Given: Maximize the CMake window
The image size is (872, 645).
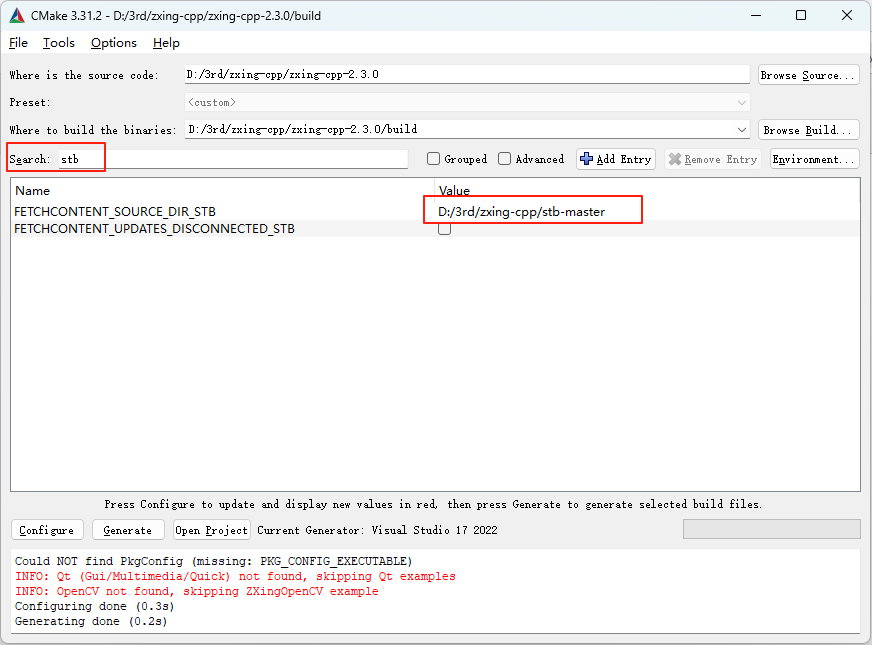Looking at the screenshot, I should [x=801, y=16].
